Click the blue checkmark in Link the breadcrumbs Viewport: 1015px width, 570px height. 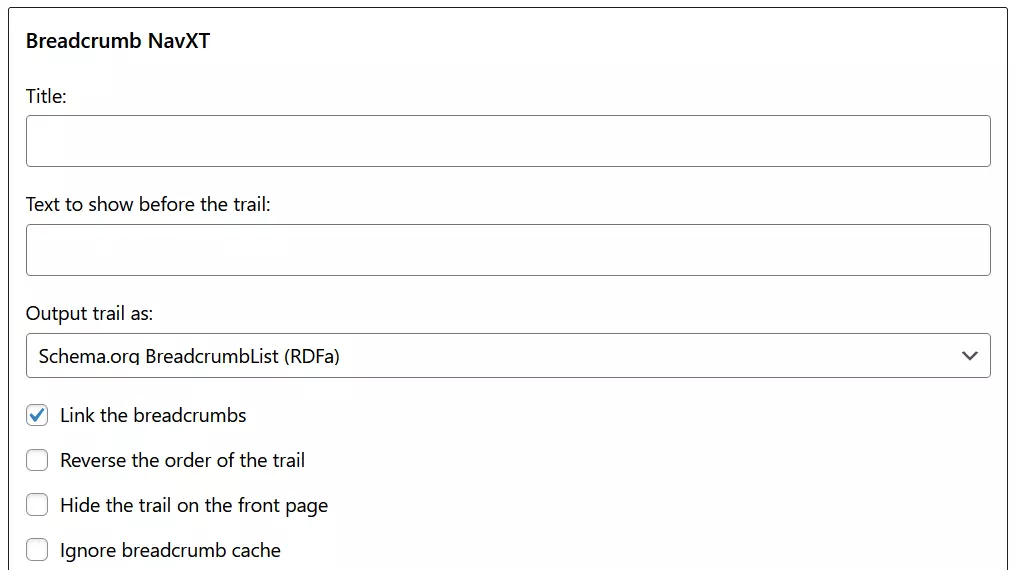(37, 415)
